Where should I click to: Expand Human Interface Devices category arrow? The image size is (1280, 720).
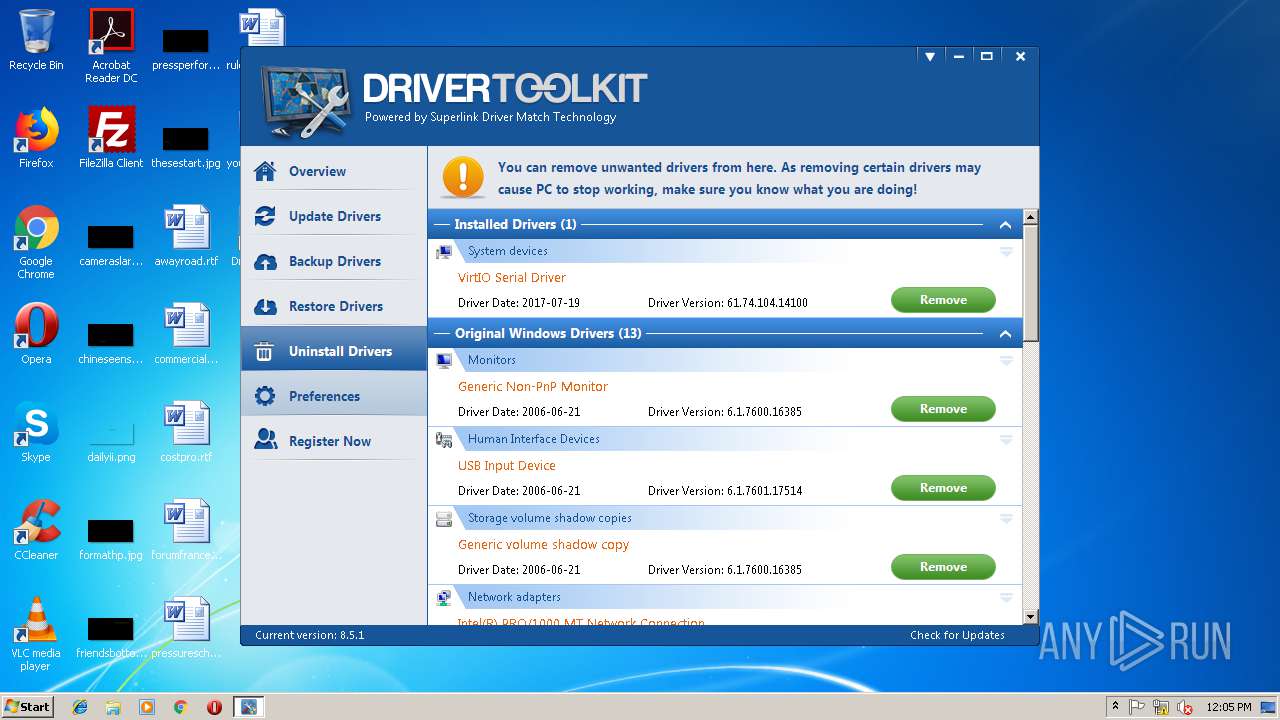click(x=1006, y=440)
